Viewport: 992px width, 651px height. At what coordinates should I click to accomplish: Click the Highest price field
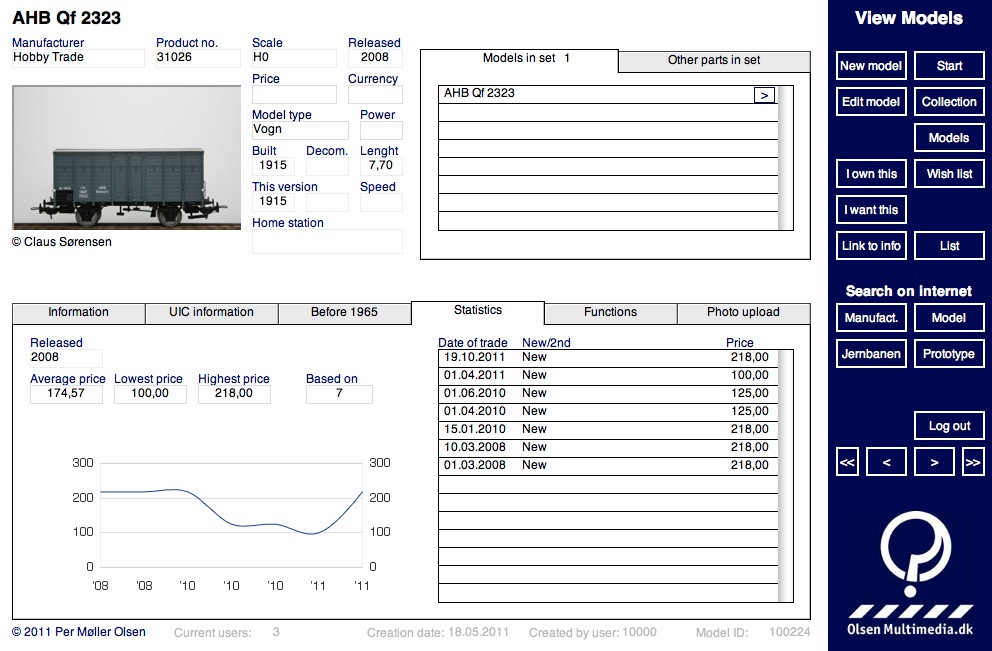234,394
